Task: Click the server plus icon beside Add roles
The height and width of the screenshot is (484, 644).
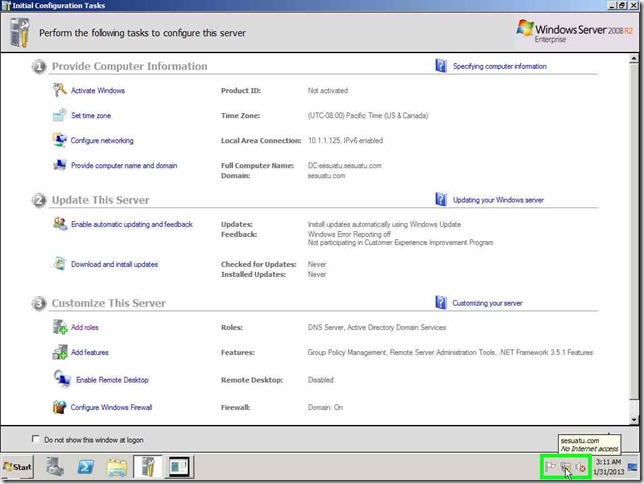Action: 60,327
